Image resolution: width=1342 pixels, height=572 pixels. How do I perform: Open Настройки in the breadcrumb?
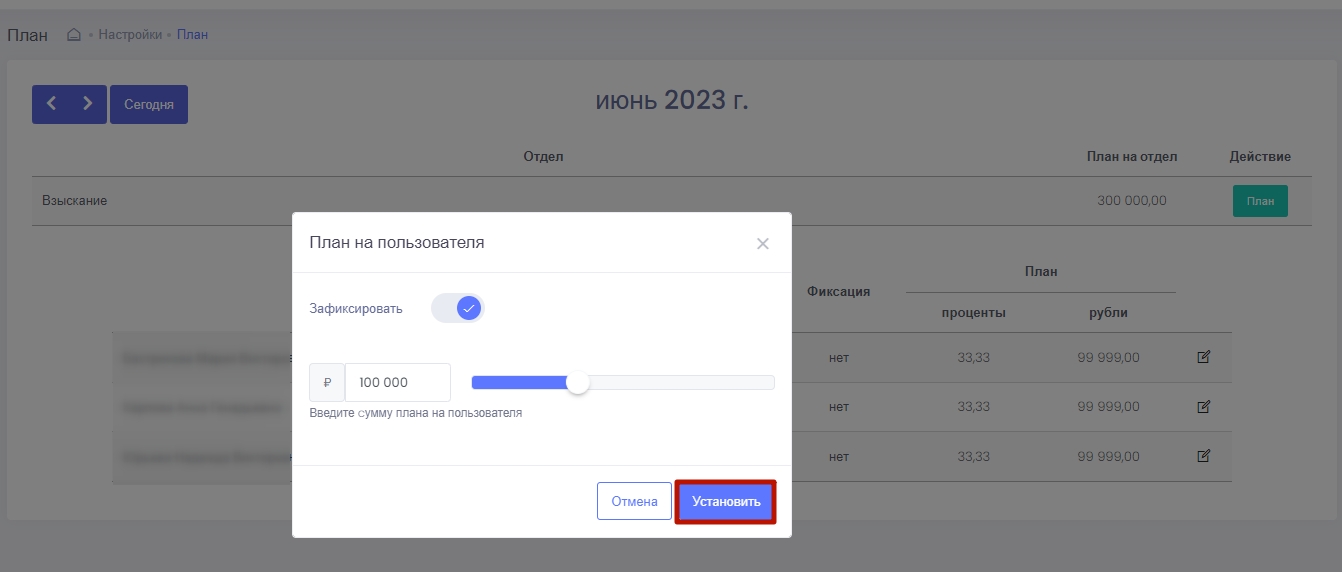[130, 35]
